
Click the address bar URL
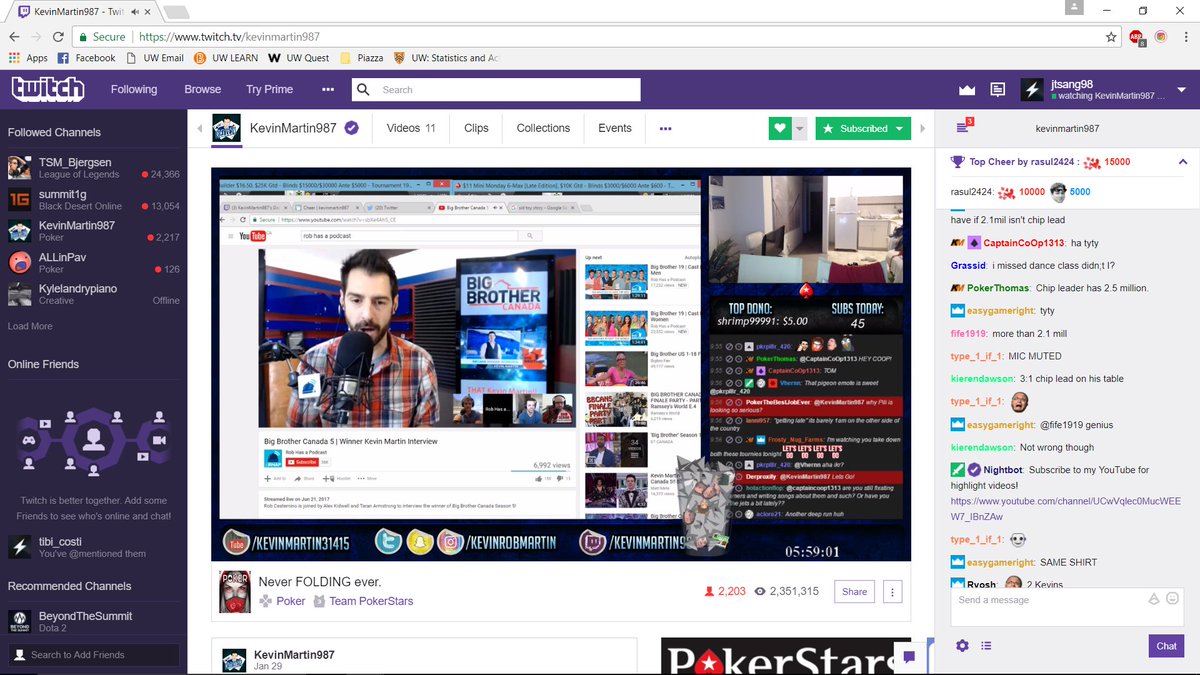pos(229,37)
